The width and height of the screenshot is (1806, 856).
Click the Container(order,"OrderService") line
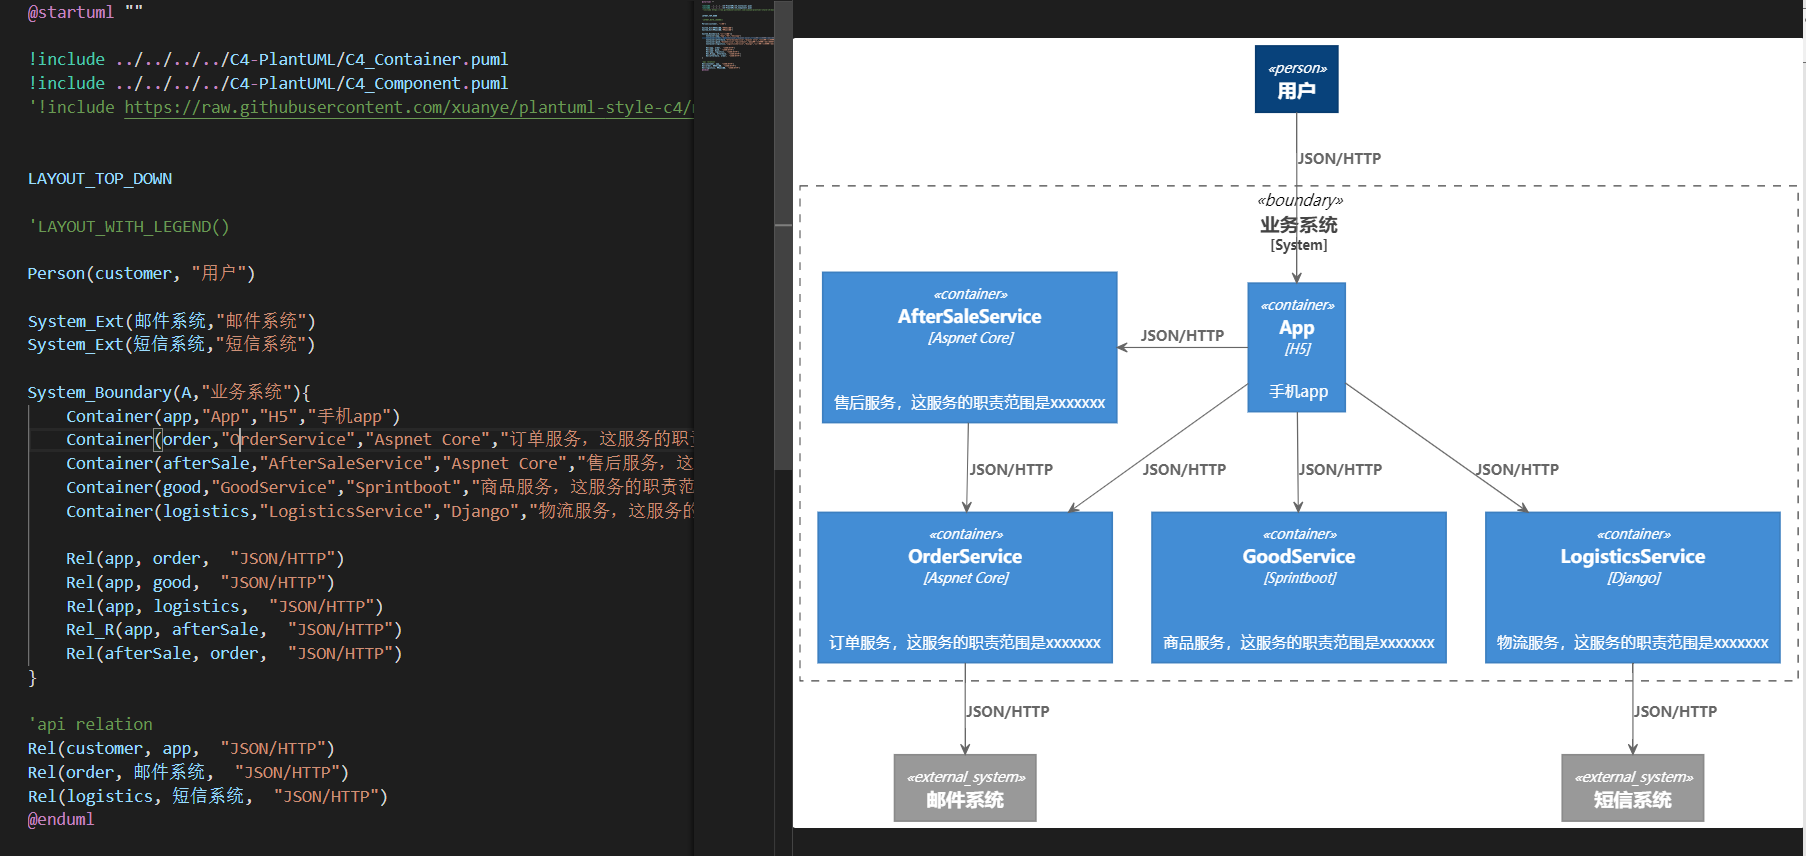pos(379,439)
